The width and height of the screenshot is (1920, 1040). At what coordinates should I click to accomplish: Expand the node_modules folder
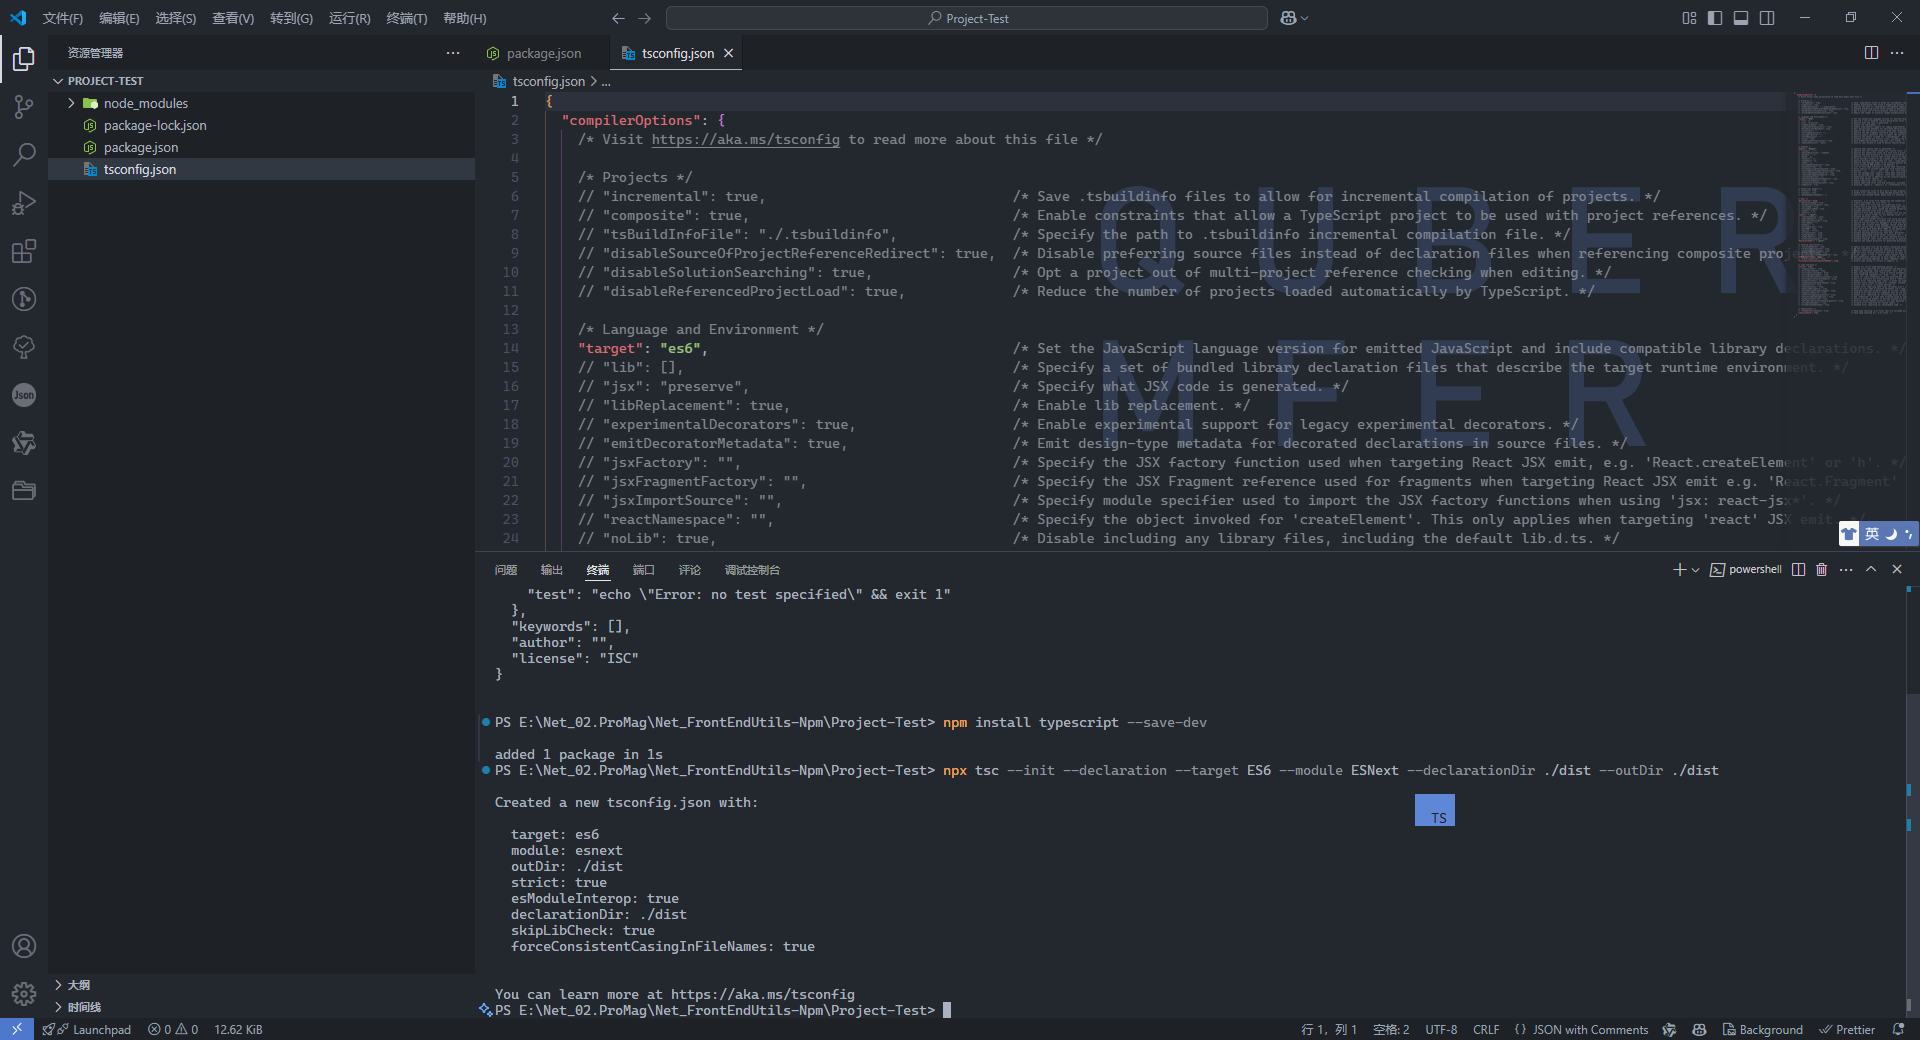coord(72,103)
